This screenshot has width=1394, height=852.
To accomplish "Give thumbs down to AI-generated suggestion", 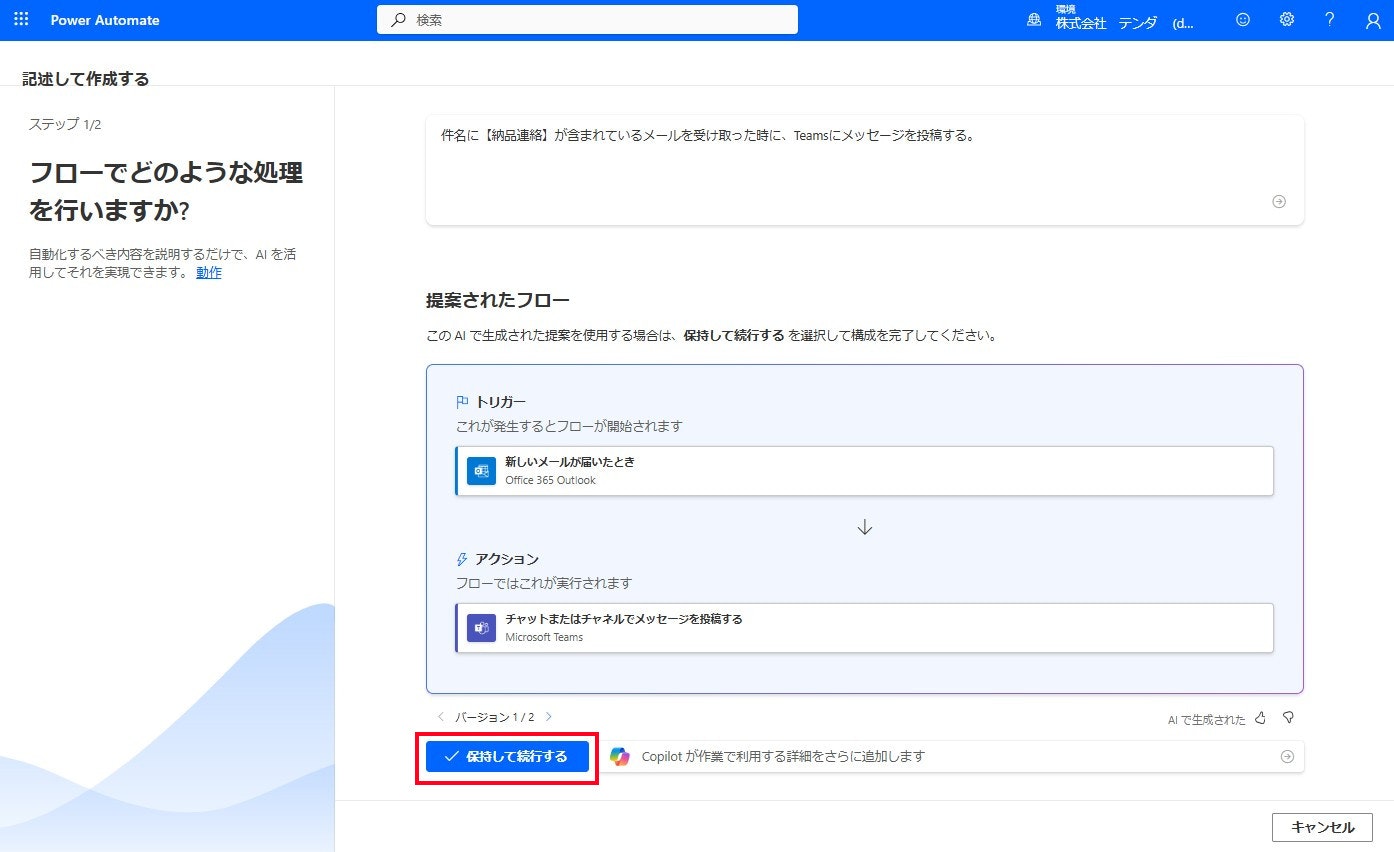I will (x=1289, y=717).
